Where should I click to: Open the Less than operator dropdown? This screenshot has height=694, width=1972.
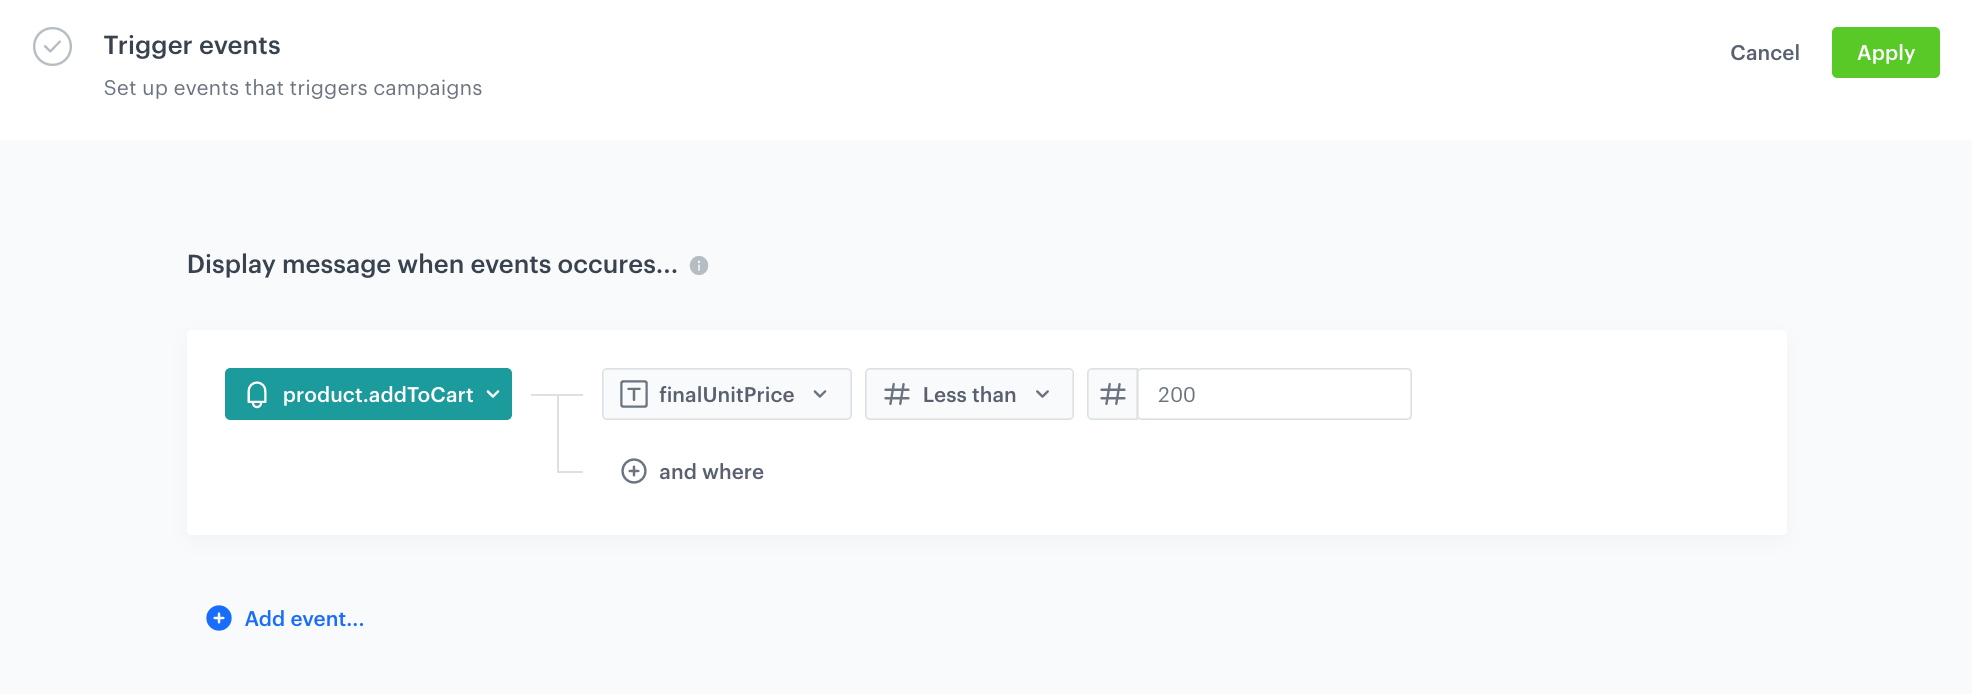tap(968, 395)
